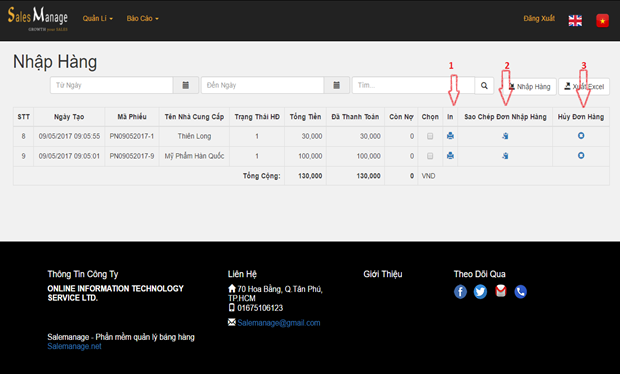Copy the Mỹ Phẩm Hàn Quốc import order
Screen dimensions: 620x374
pyautogui.click(x=505, y=156)
